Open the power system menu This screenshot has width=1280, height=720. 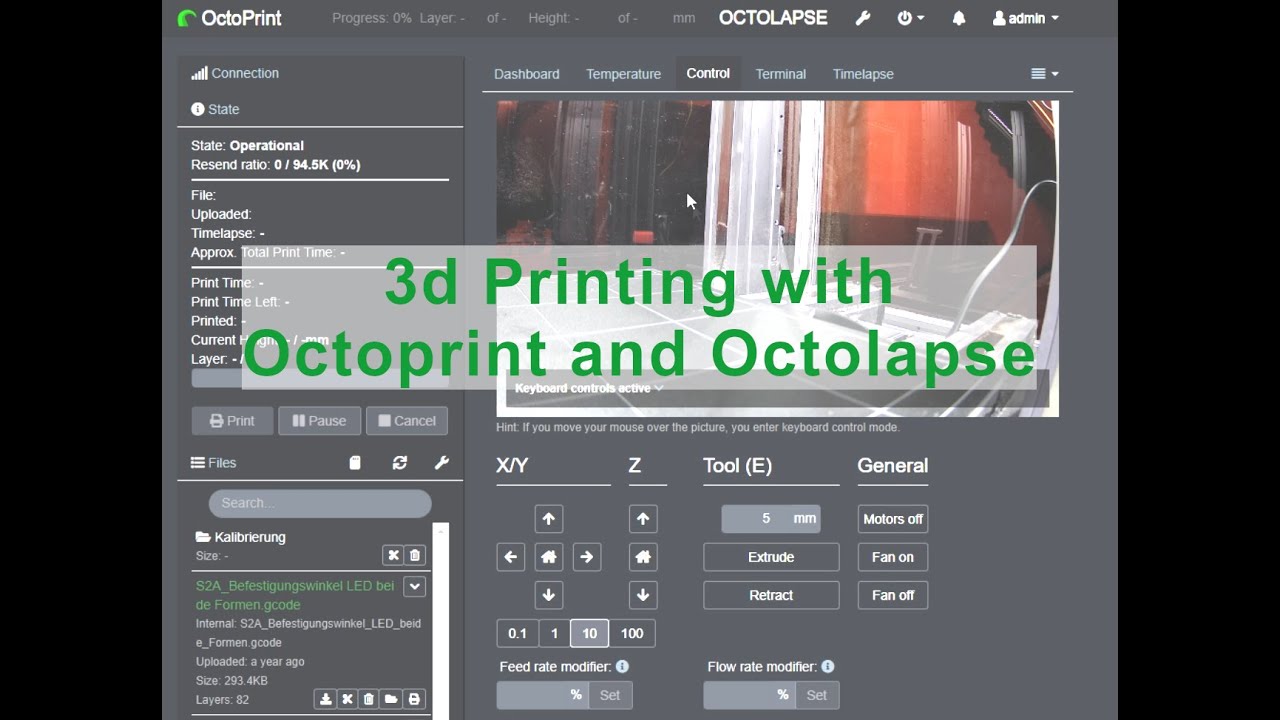click(910, 18)
